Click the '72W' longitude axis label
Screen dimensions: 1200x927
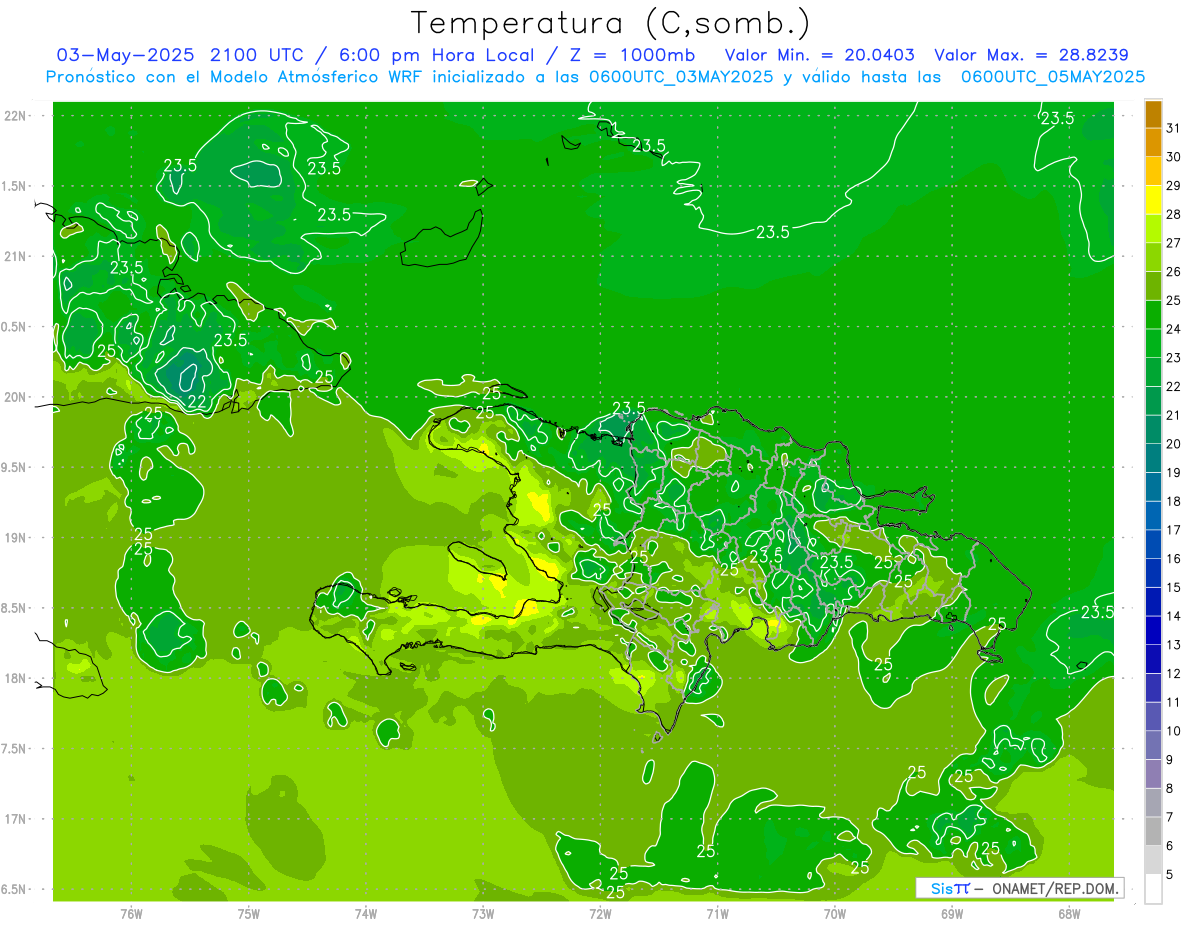[600, 913]
